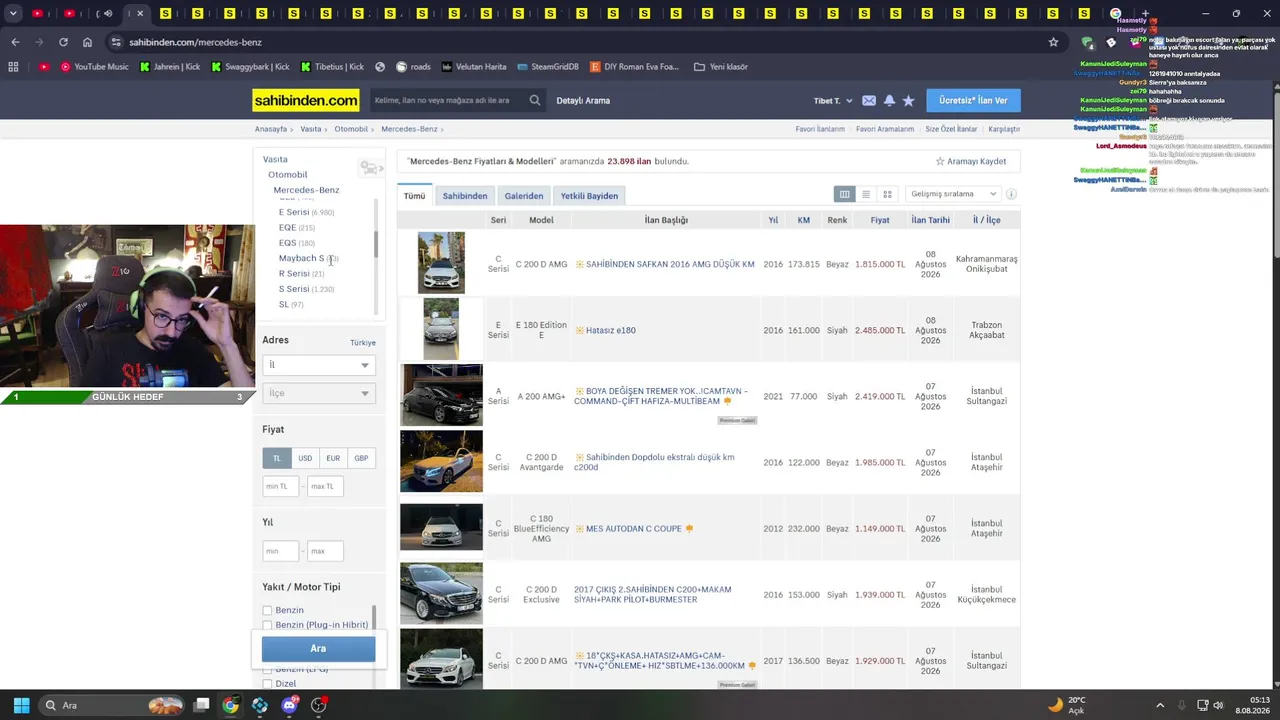1280x720 pixels.
Task: Open the Gelişmiş sıralama sort dropdown
Action: (x=953, y=194)
